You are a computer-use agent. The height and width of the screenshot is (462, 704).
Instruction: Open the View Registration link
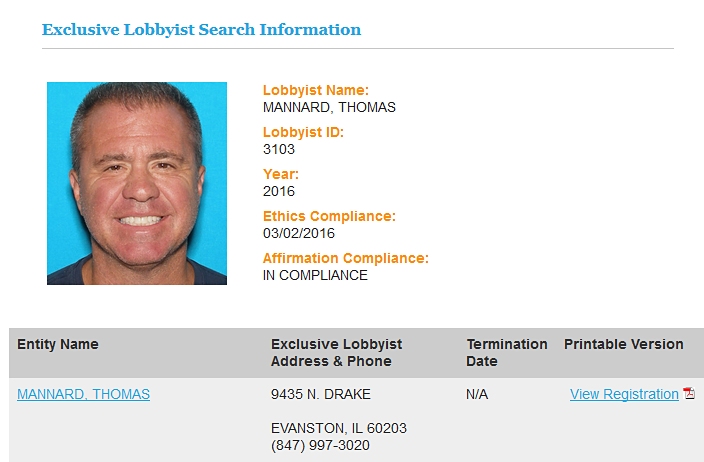click(x=624, y=394)
